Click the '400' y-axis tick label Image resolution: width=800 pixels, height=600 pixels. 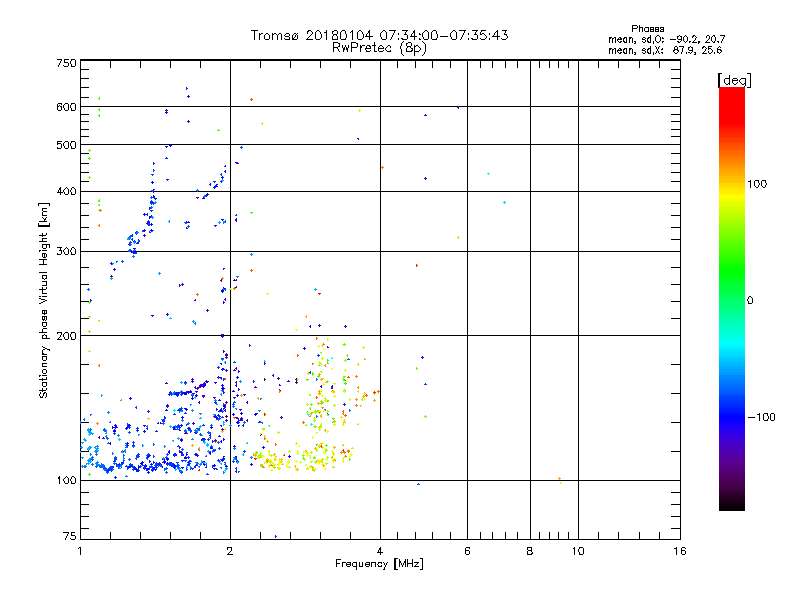[66, 192]
